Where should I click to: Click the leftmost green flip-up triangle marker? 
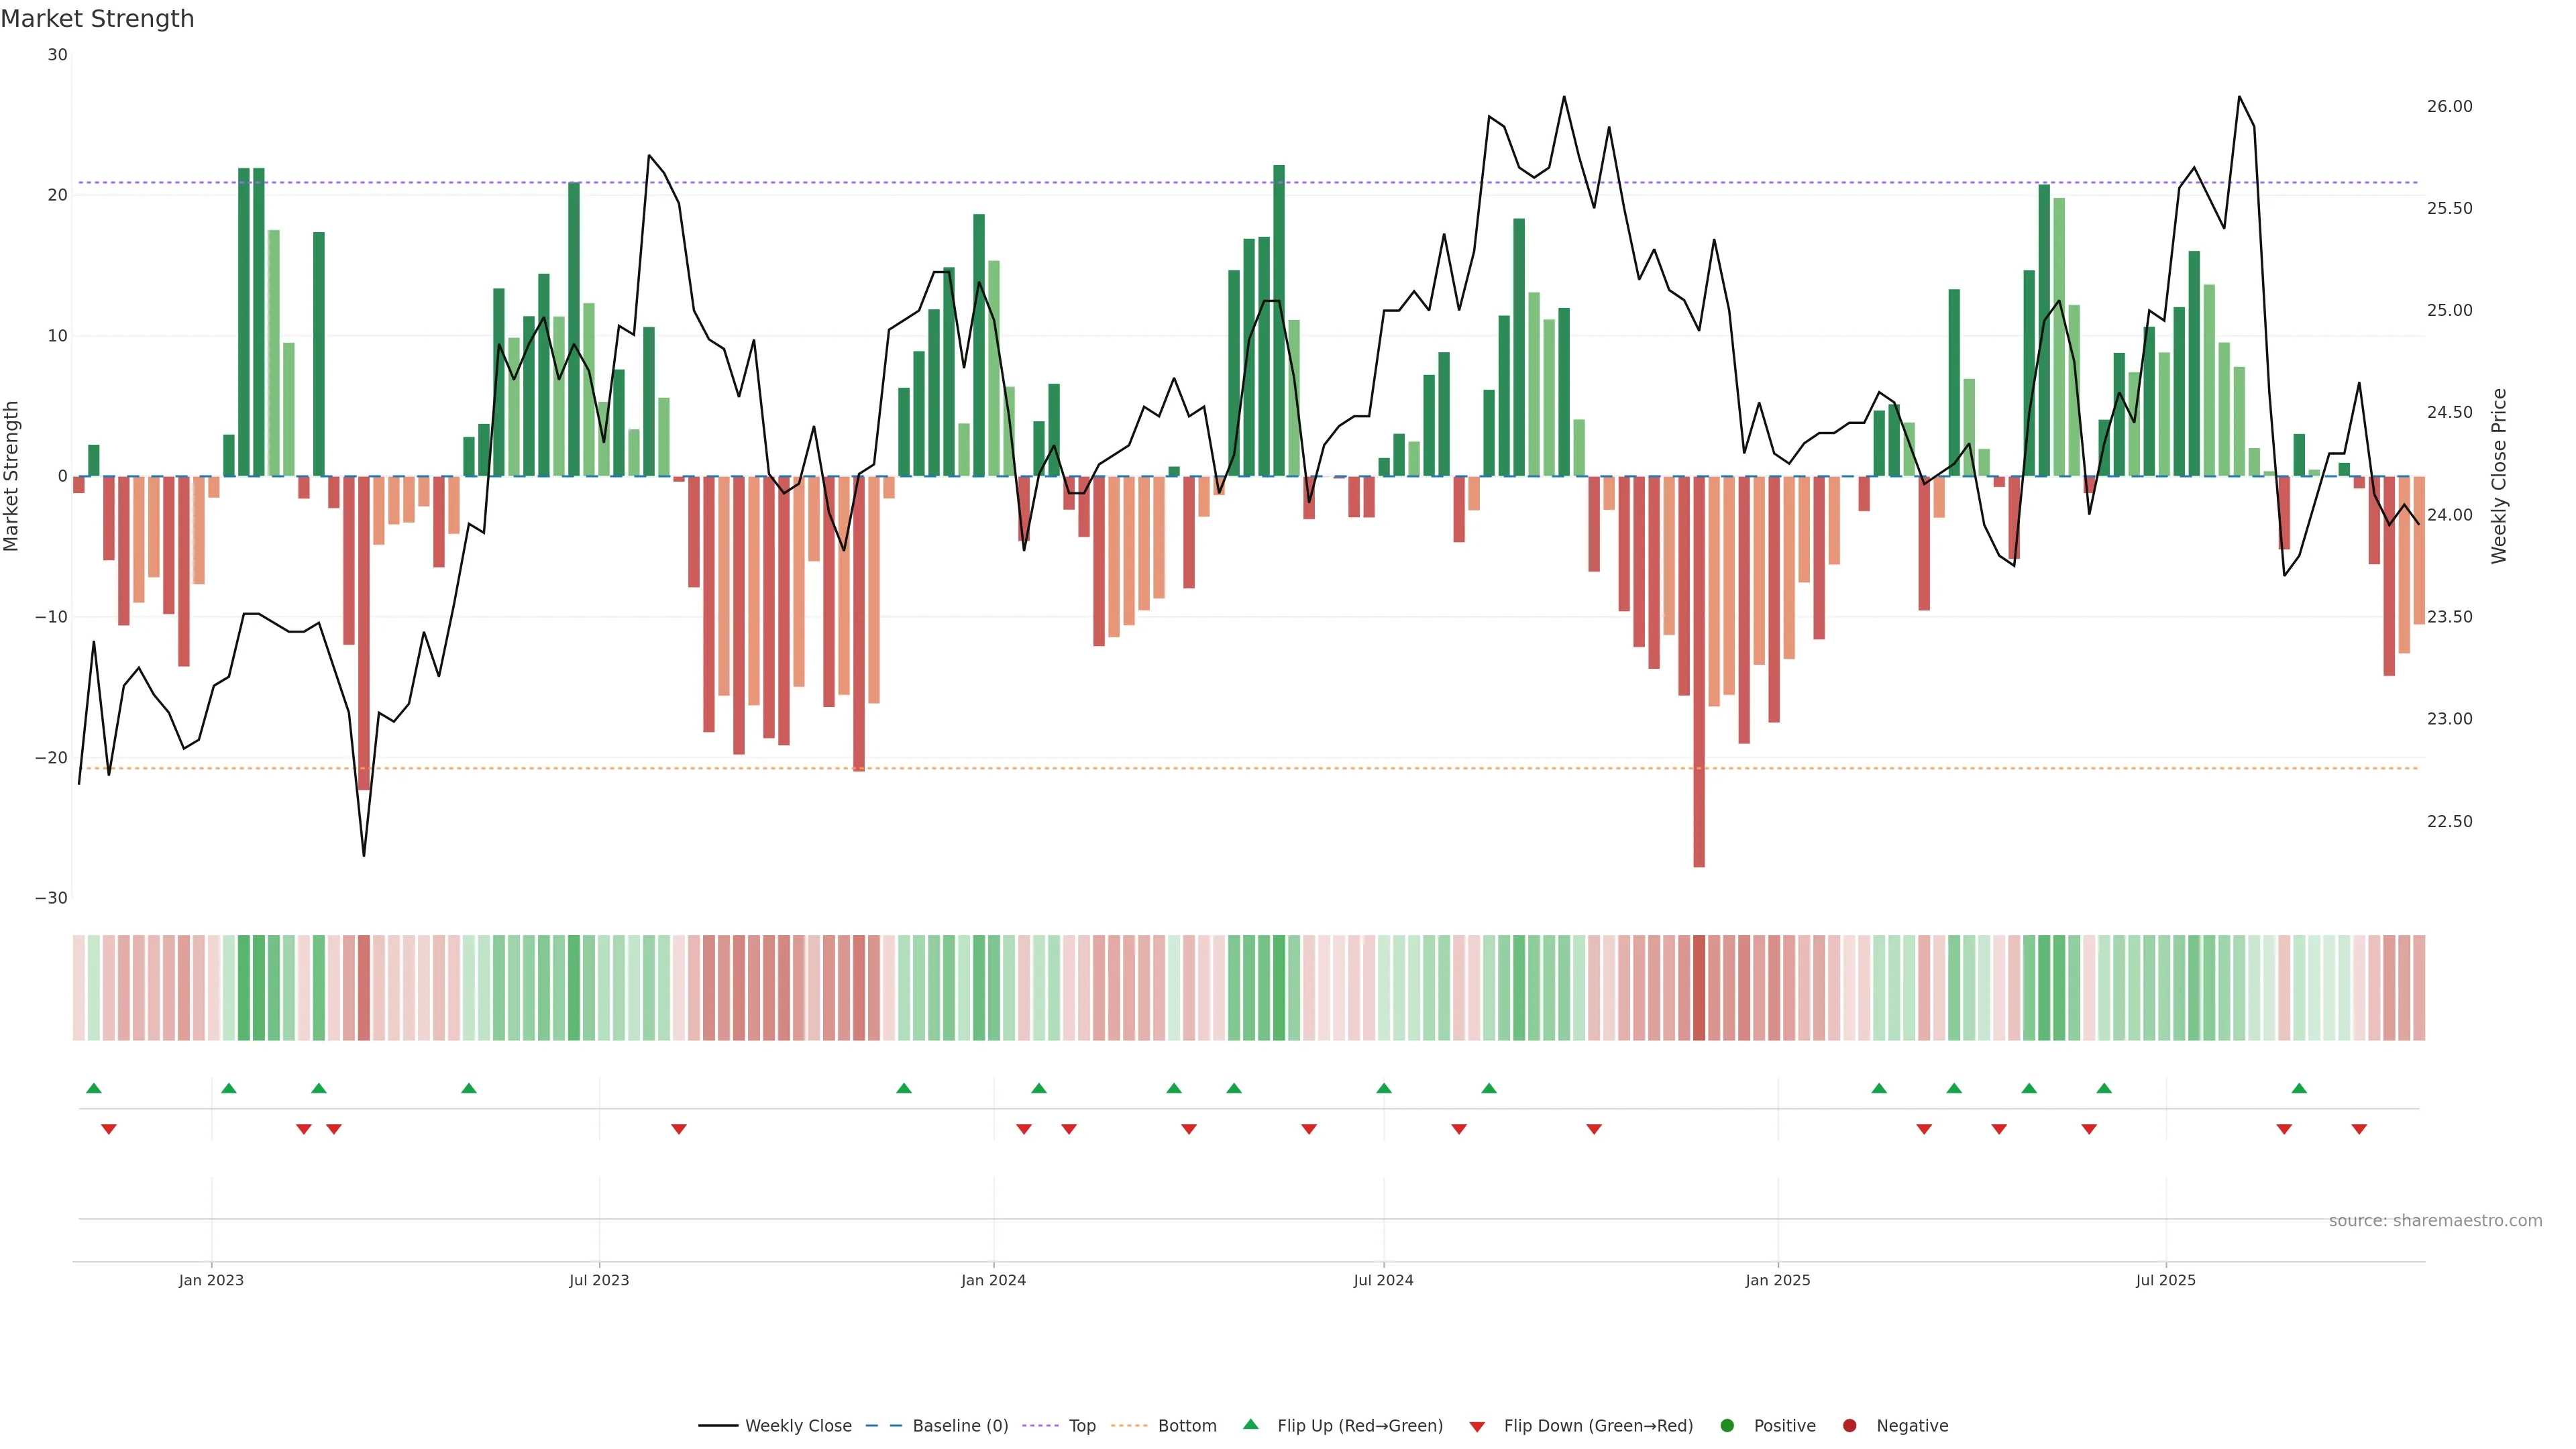pos(94,1088)
